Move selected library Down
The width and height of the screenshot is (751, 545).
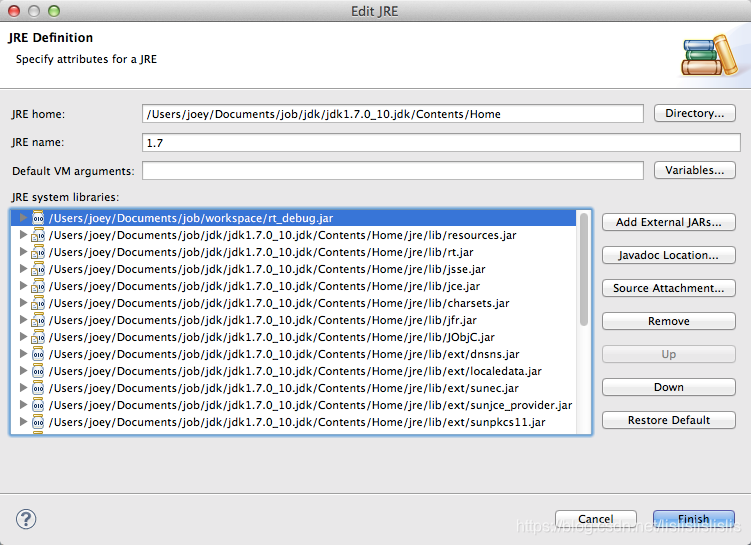tap(669, 387)
